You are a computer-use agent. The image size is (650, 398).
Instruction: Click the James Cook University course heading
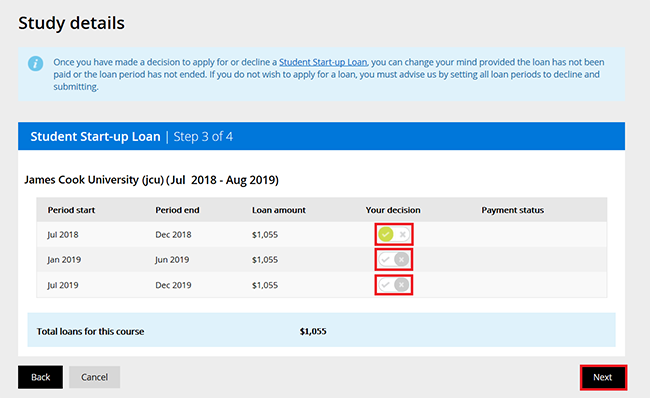[151, 180]
